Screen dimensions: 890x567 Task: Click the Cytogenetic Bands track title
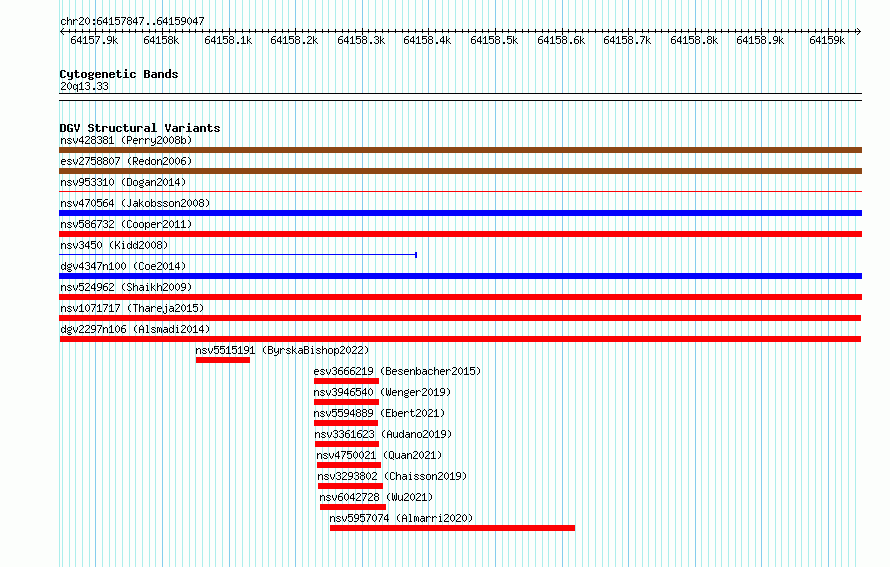(119, 74)
